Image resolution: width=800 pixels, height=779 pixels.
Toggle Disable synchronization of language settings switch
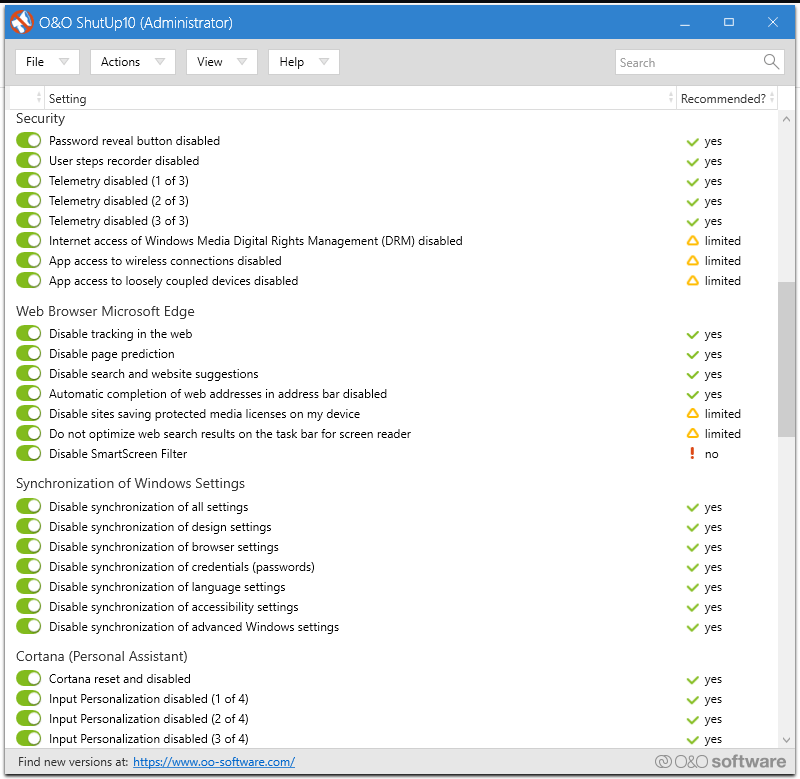point(29,586)
